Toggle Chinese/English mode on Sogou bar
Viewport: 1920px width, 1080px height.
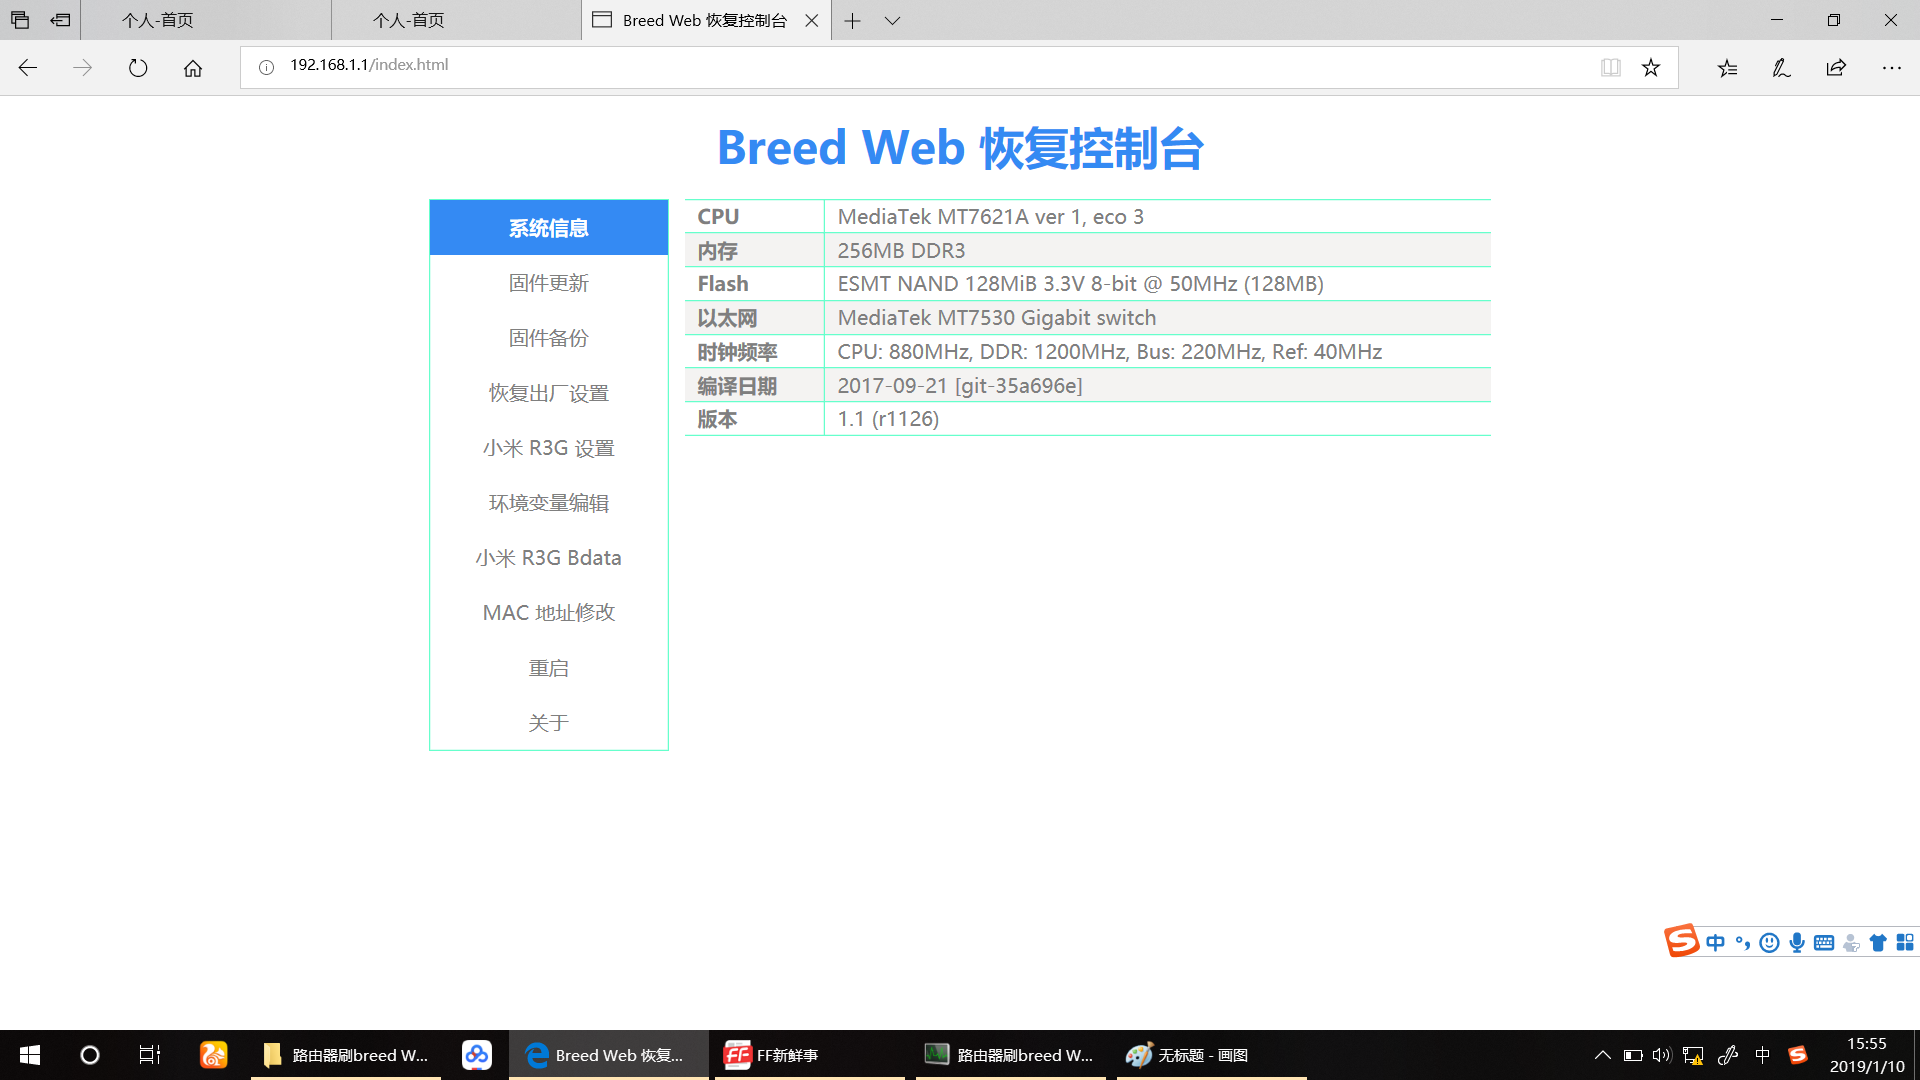tap(1716, 942)
